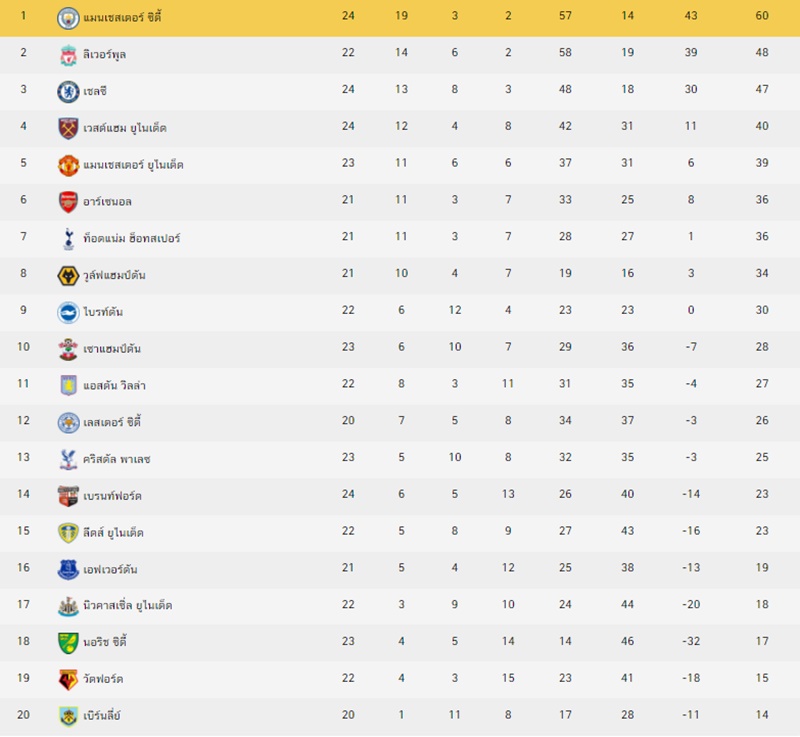This screenshot has height=737, width=800.
Task: Click the West Ham United crest
Action: pos(68,128)
